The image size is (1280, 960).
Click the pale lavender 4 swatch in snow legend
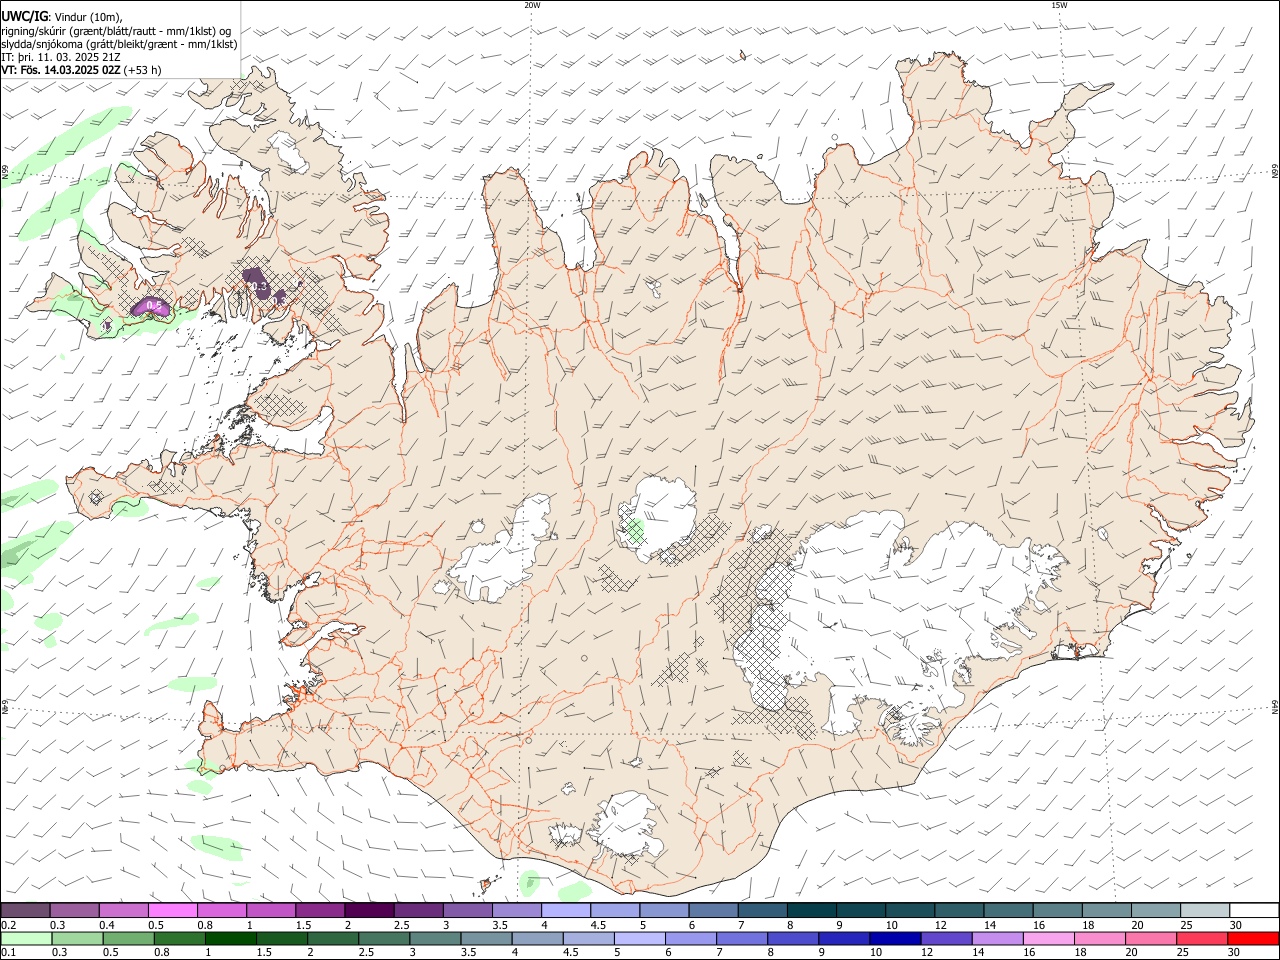(x=565, y=910)
